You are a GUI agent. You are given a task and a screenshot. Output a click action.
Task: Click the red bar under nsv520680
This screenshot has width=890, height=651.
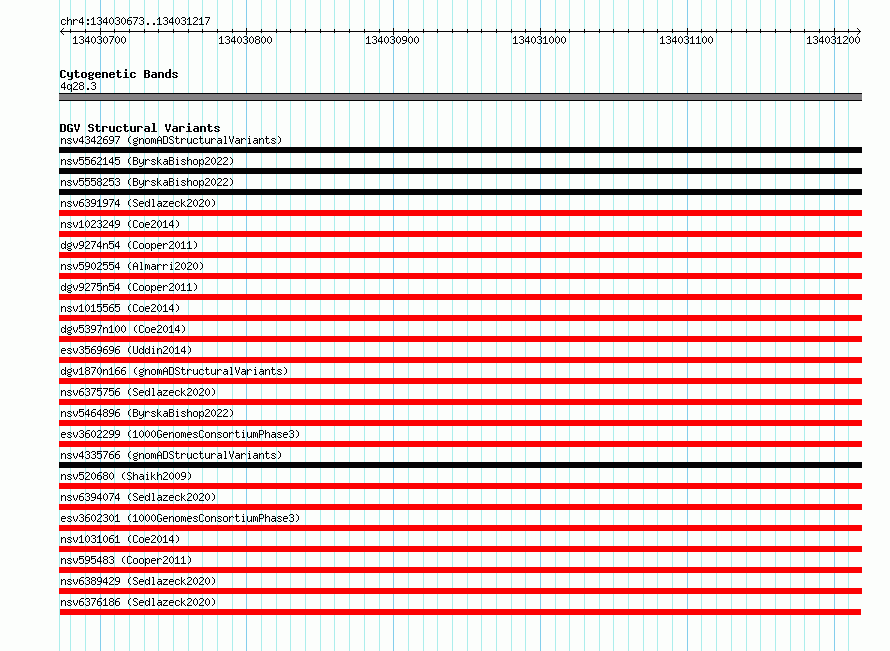(460, 486)
